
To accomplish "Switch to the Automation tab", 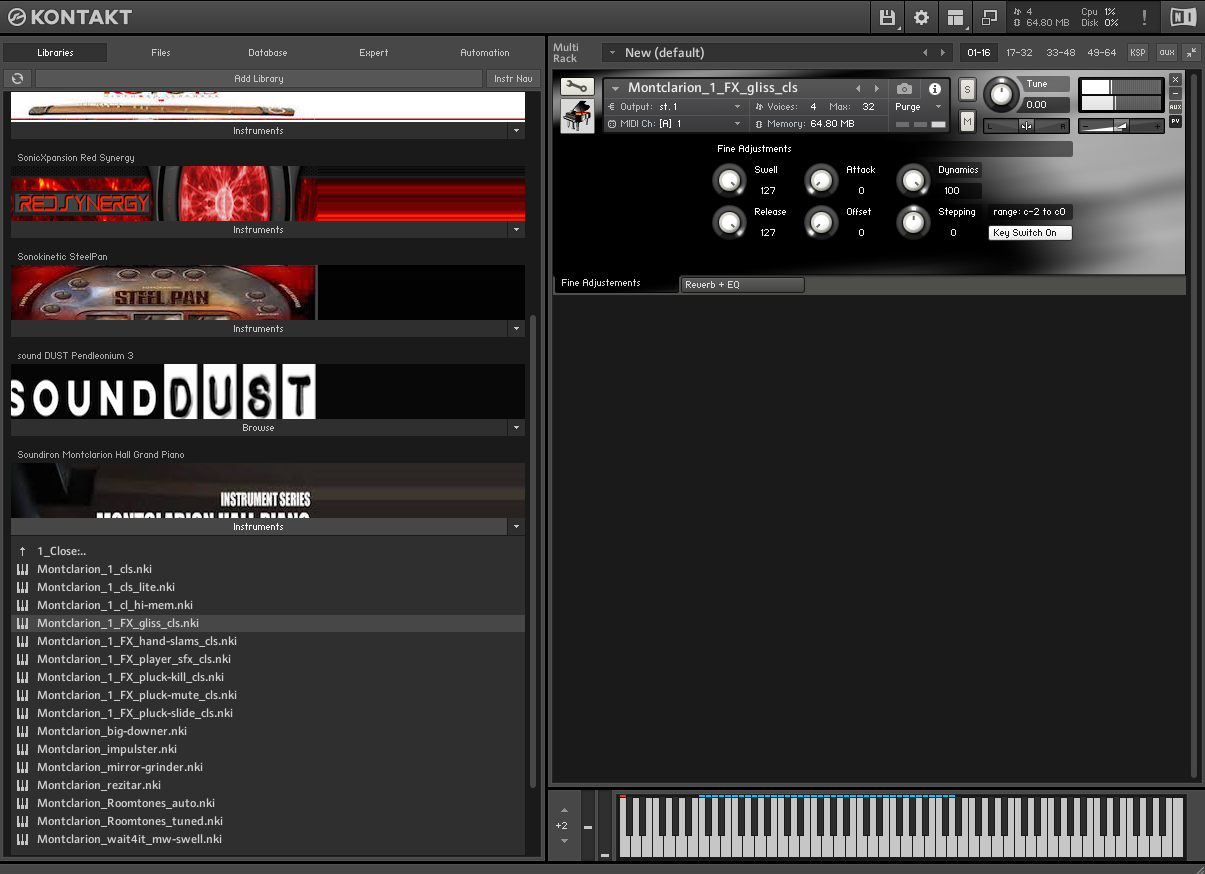I will click(485, 52).
